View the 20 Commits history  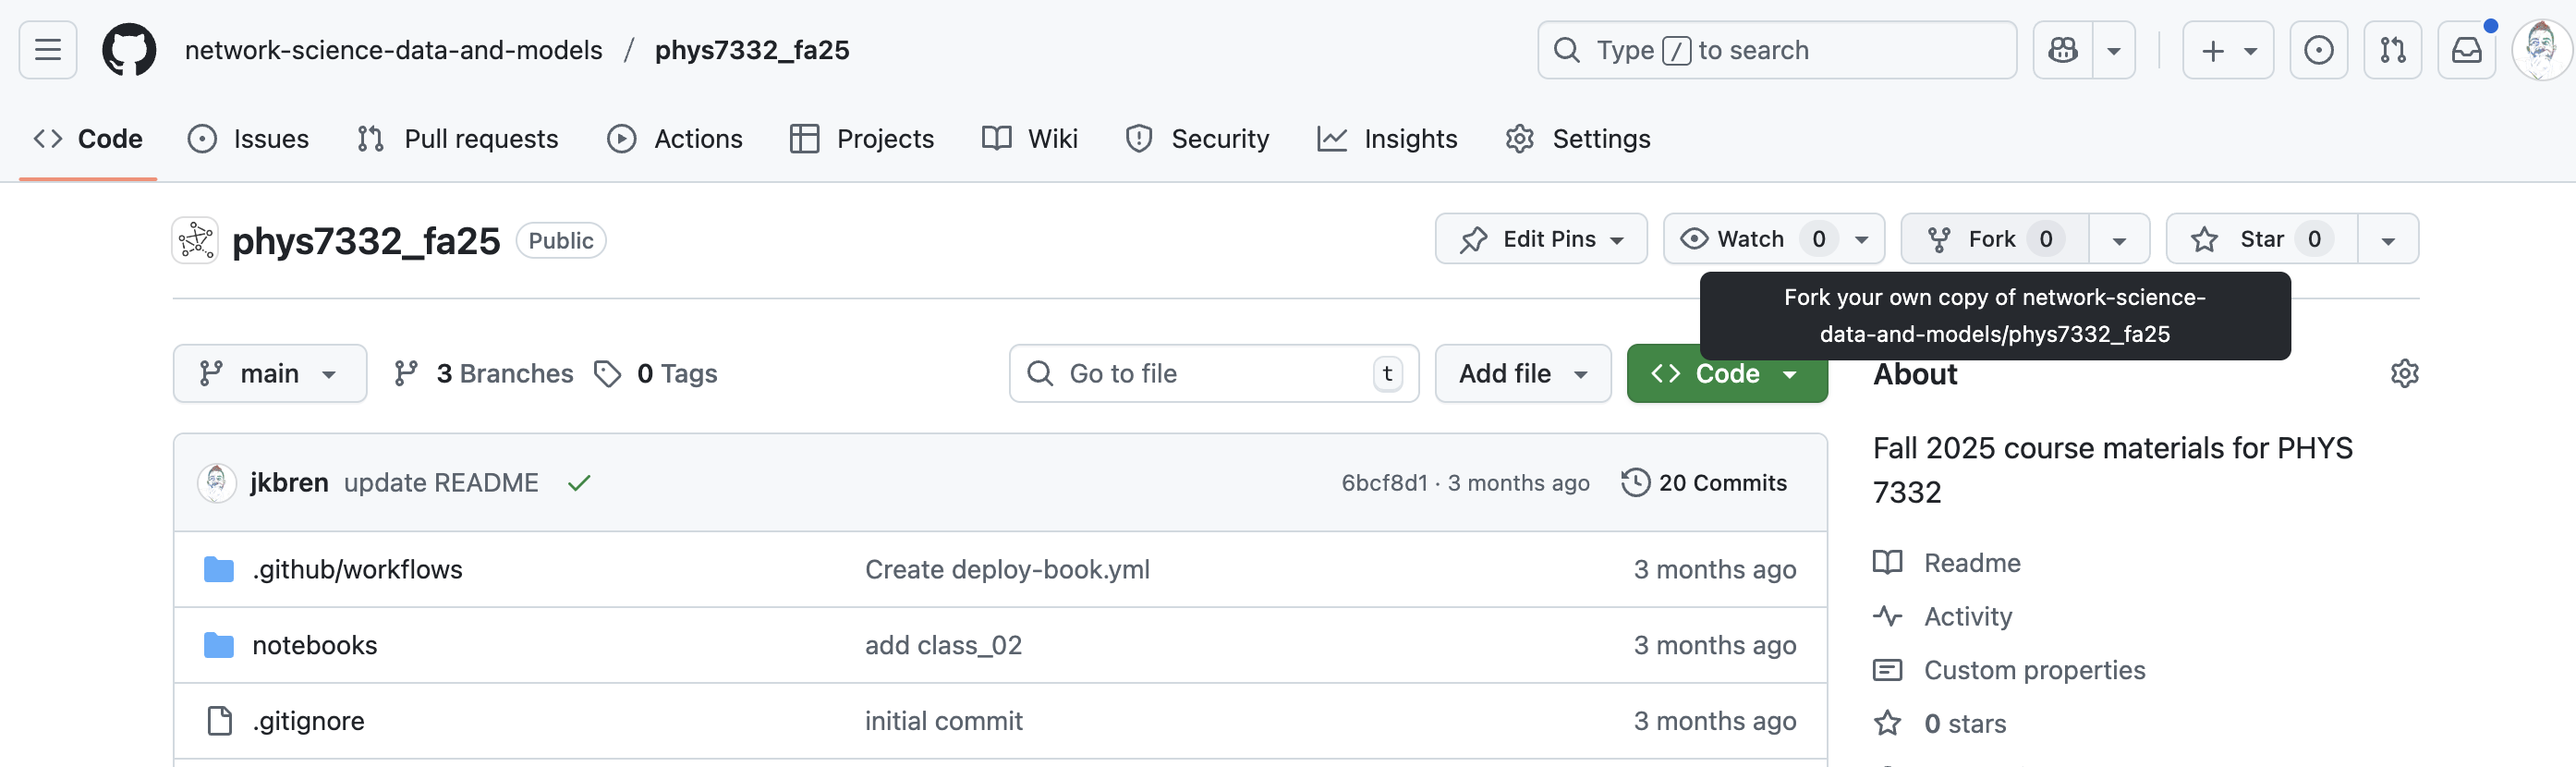(1705, 483)
